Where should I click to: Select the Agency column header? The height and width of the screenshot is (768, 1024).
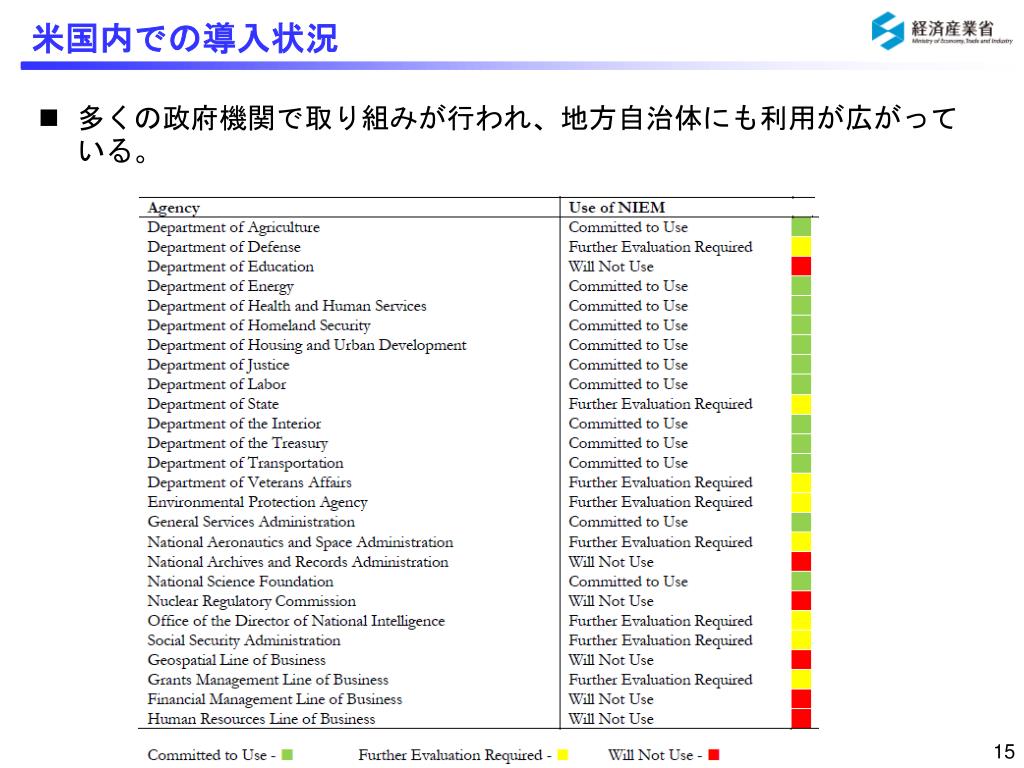point(174,208)
